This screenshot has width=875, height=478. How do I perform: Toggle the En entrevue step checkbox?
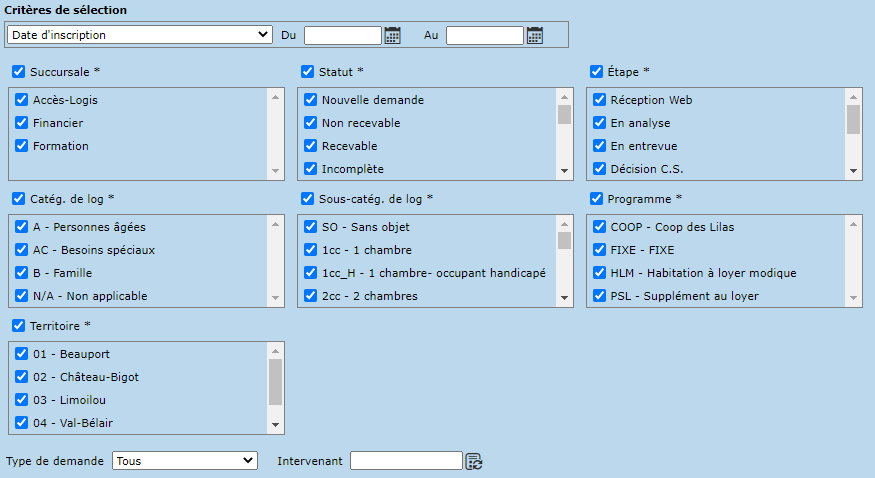(x=599, y=146)
